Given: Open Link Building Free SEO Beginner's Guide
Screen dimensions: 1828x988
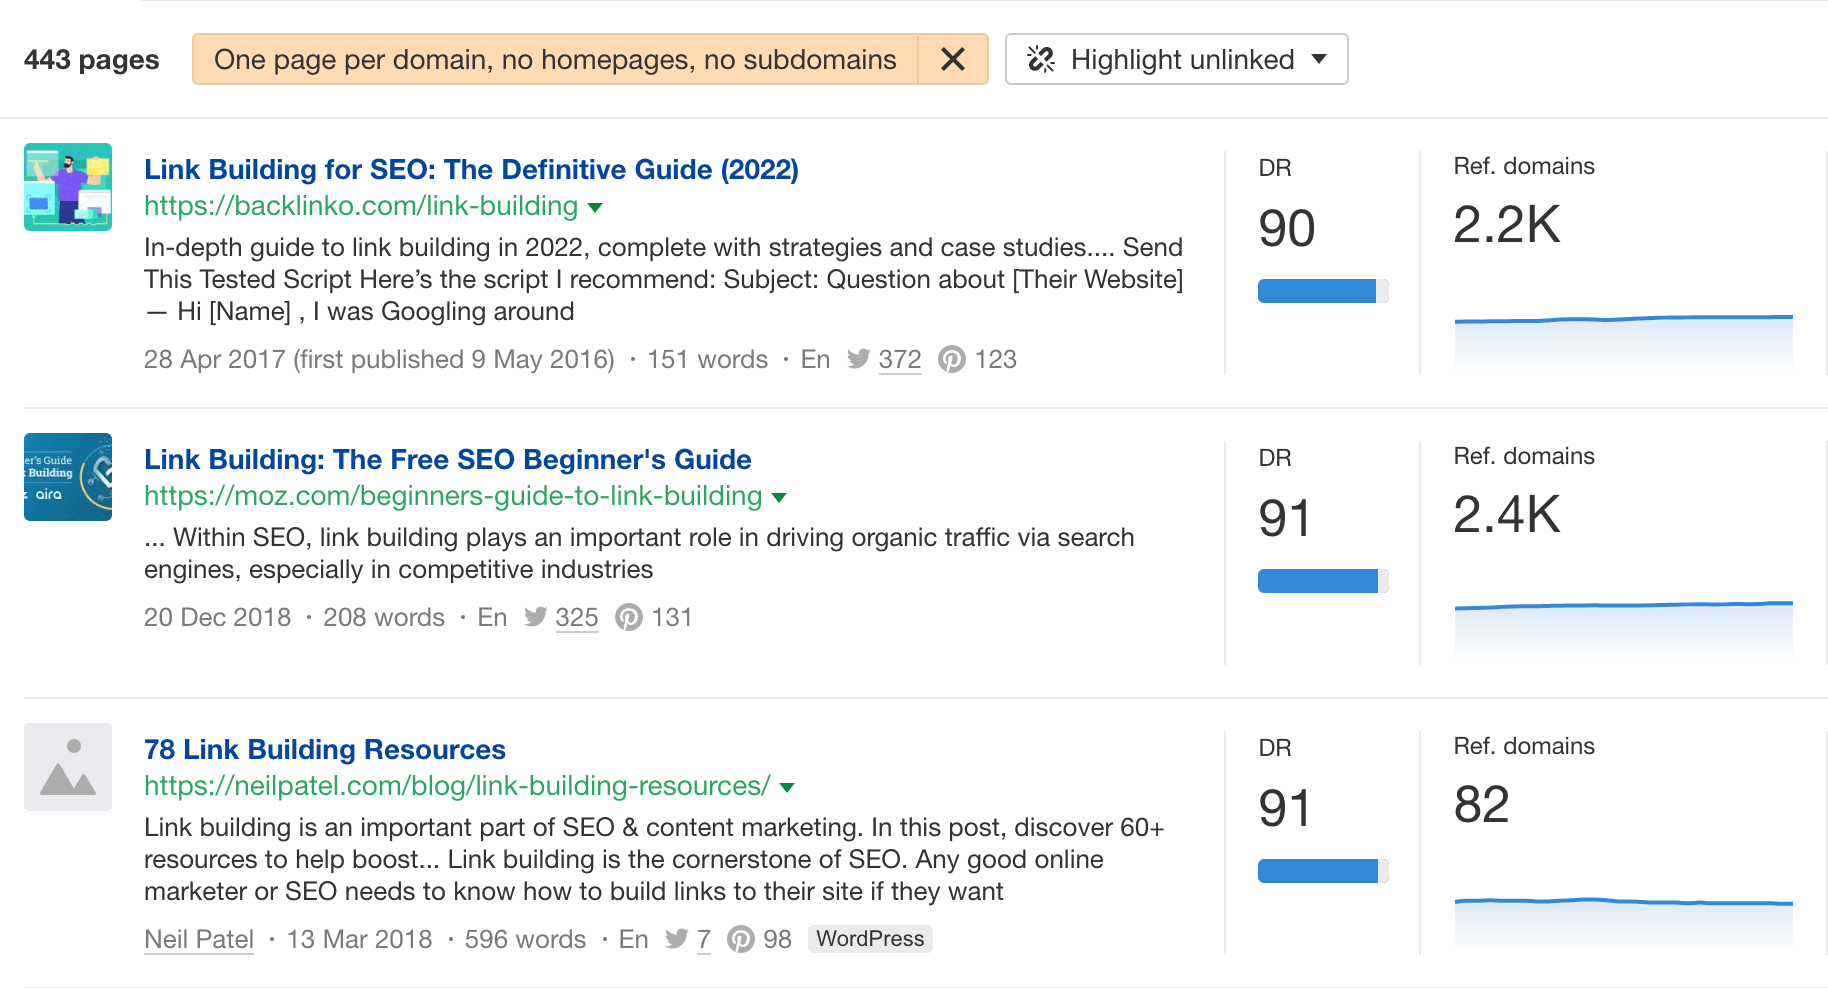Looking at the screenshot, I should point(448,459).
